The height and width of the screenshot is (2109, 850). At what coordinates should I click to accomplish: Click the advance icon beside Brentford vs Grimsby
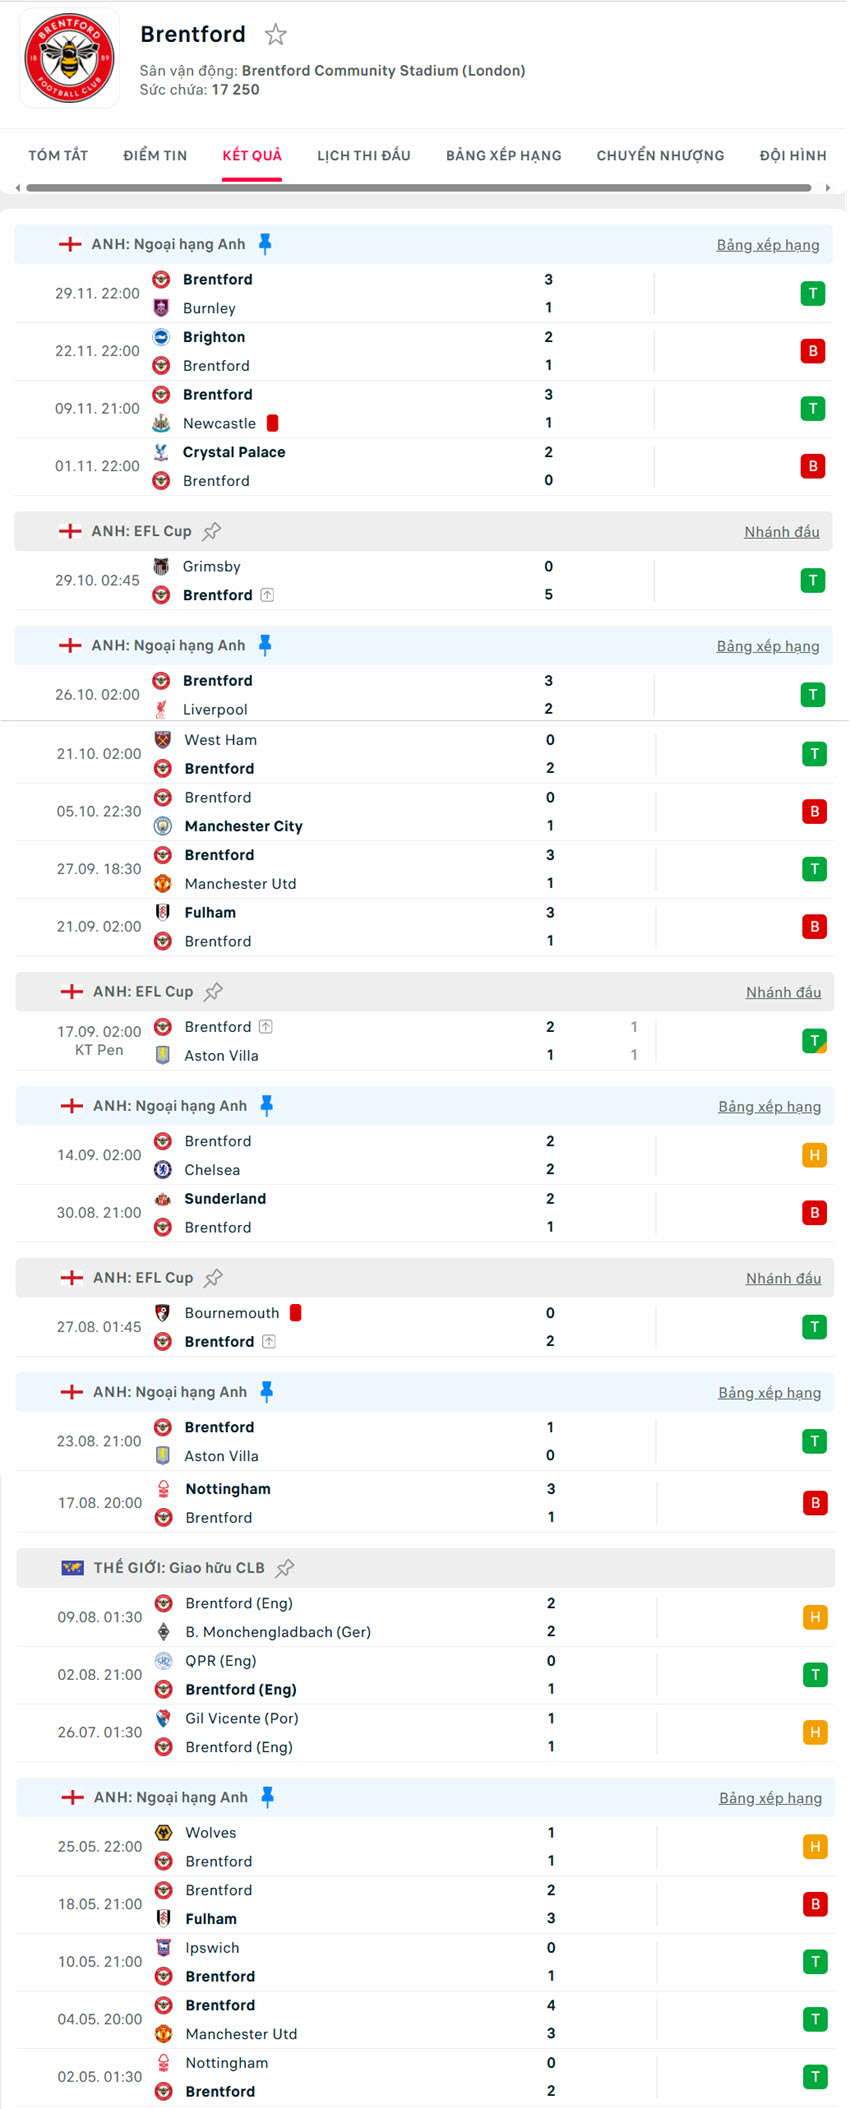click(267, 595)
